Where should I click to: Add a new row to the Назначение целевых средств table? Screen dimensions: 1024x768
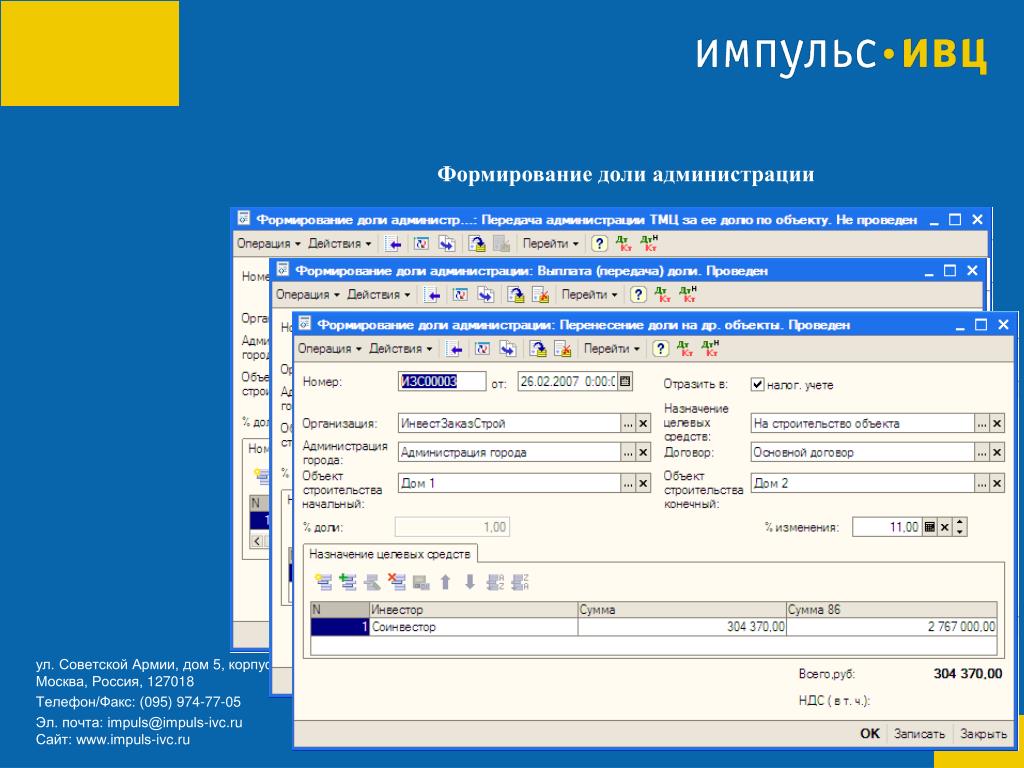tap(323, 582)
